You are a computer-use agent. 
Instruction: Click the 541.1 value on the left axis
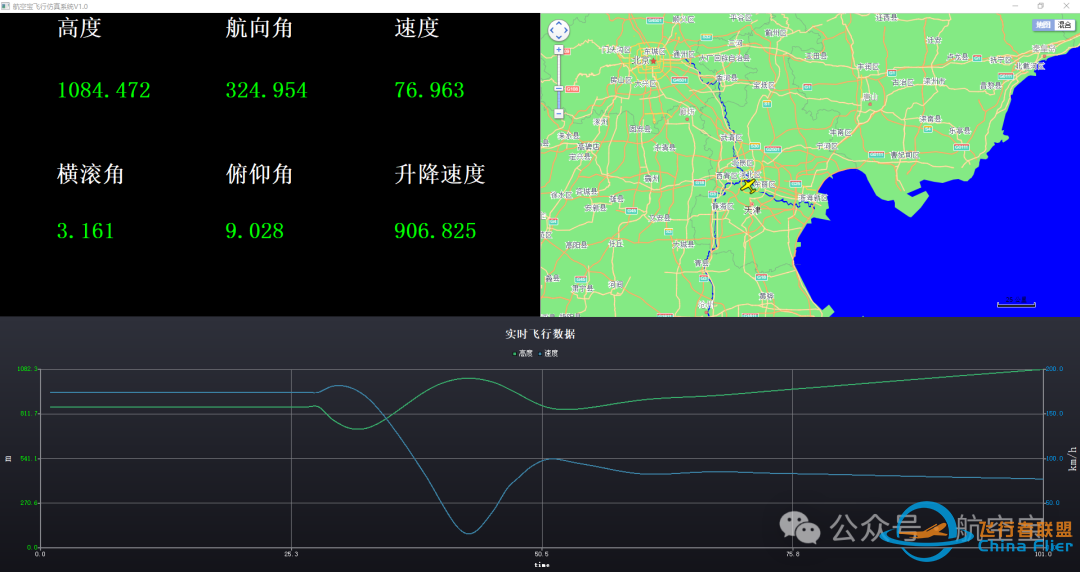pyautogui.click(x=29, y=458)
